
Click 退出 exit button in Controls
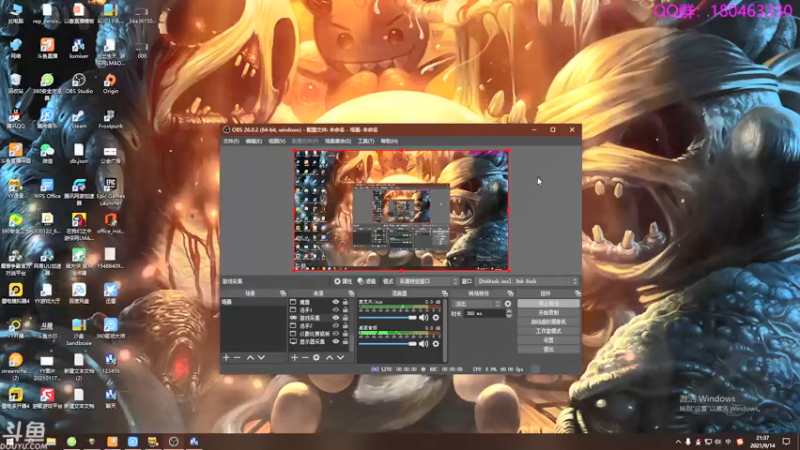point(548,349)
